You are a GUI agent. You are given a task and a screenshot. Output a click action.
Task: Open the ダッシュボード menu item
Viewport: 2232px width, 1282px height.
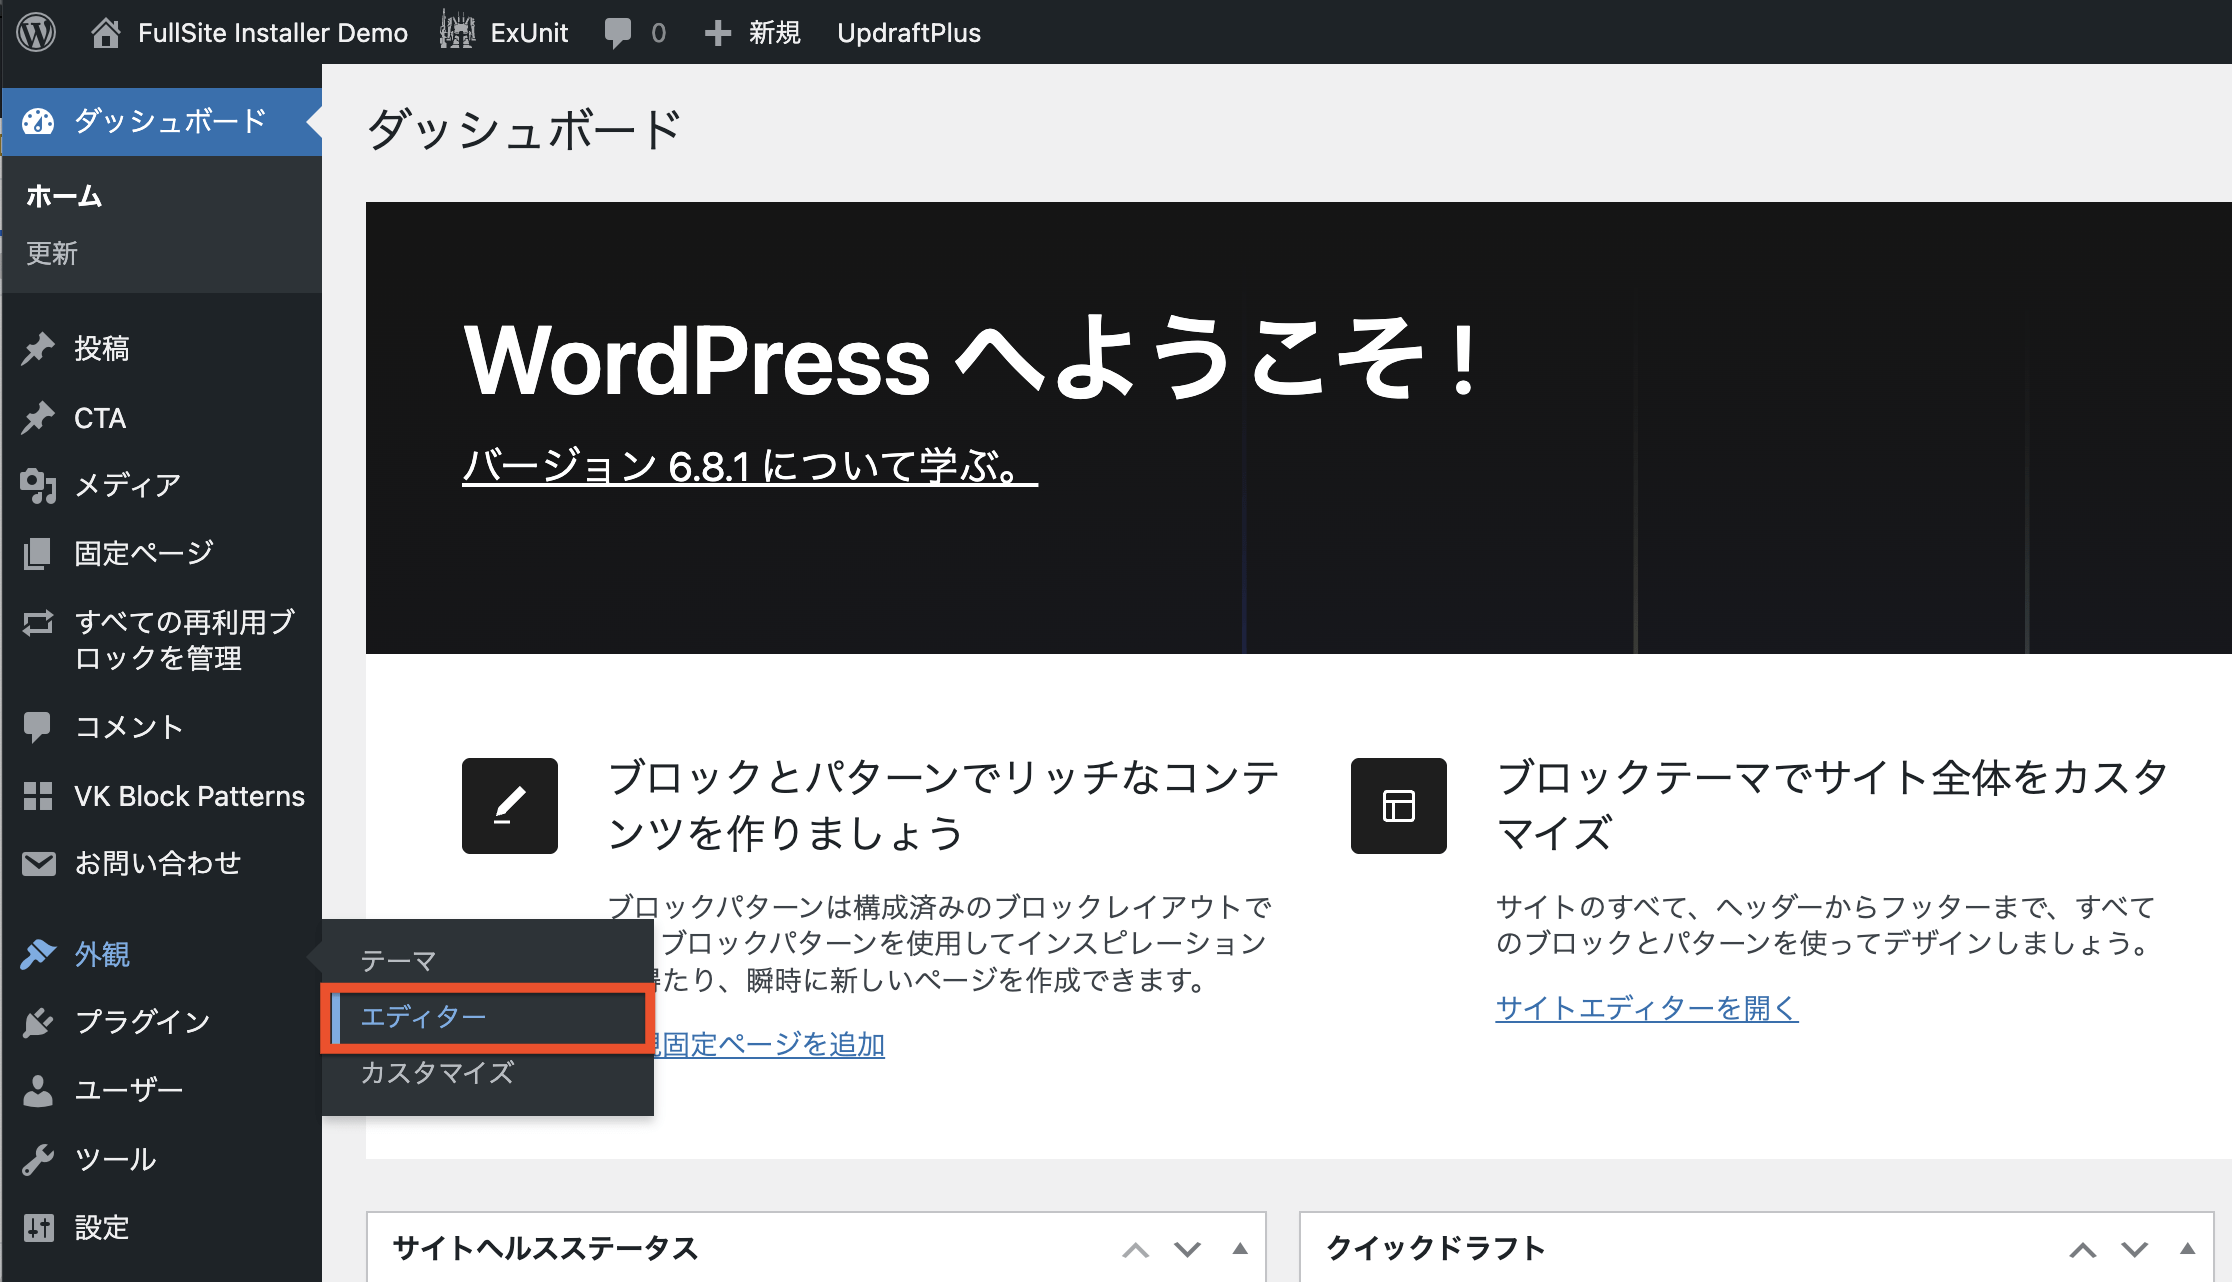click(162, 121)
